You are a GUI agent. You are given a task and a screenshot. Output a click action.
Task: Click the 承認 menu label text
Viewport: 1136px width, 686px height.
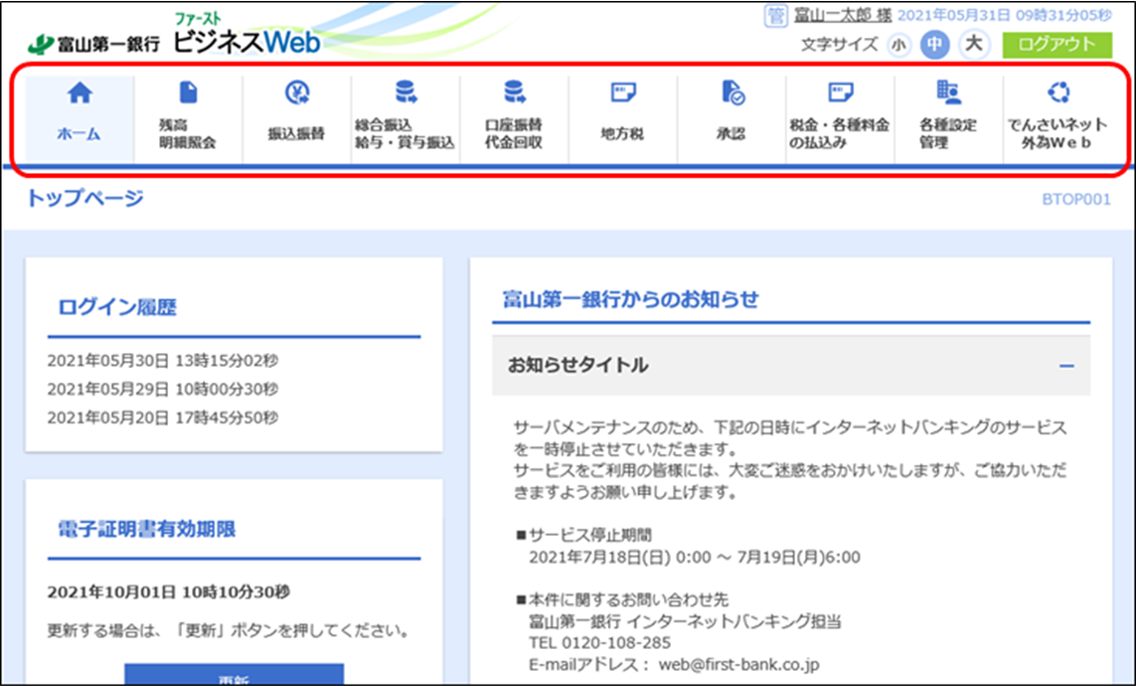click(732, 134)
